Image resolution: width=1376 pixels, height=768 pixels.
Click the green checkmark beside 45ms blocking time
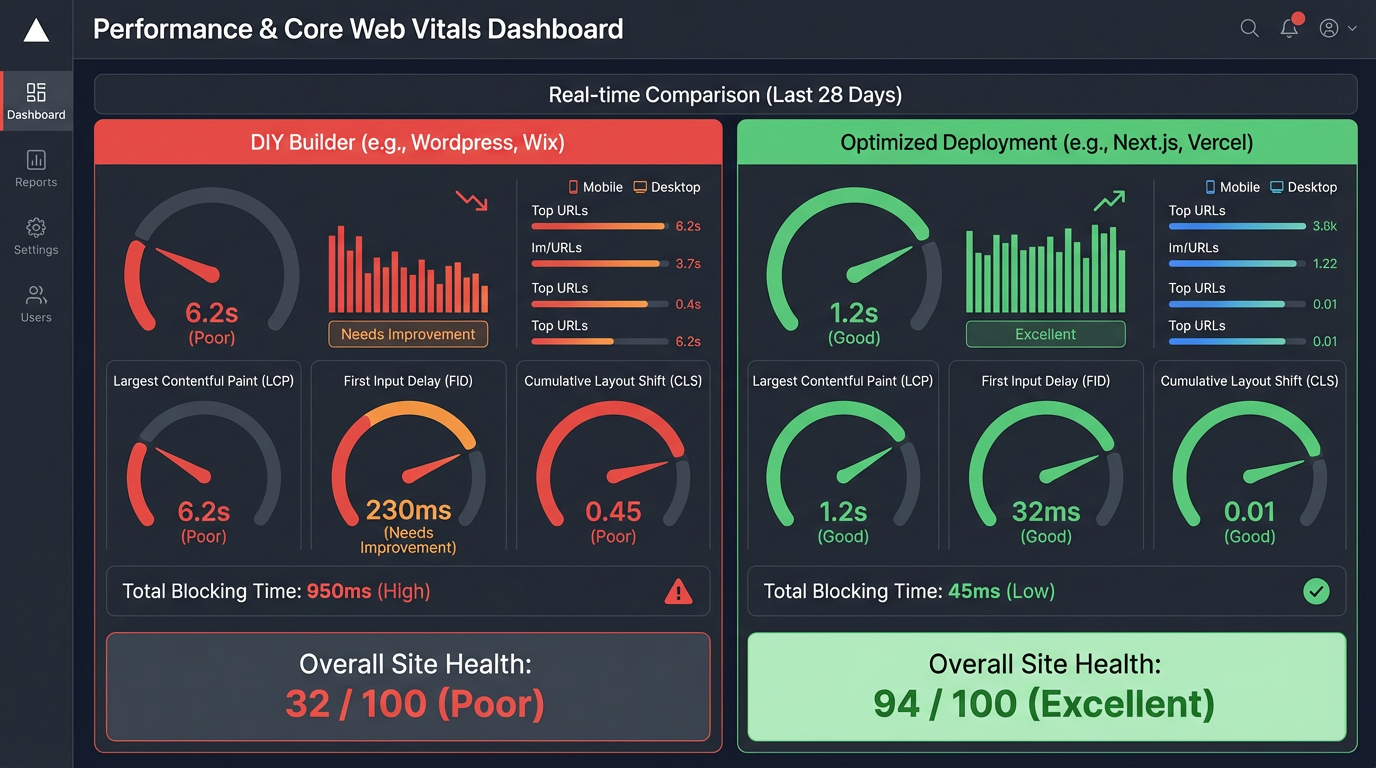click(1316, 591)
